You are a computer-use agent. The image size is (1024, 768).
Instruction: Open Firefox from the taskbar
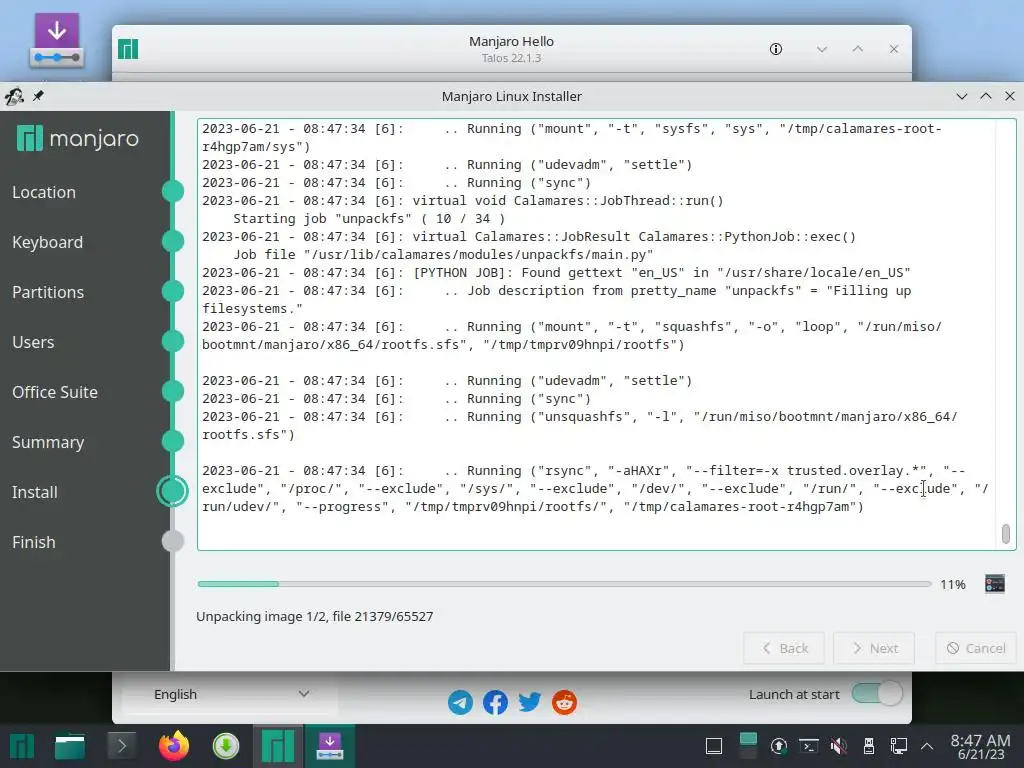tap(174, 746)
